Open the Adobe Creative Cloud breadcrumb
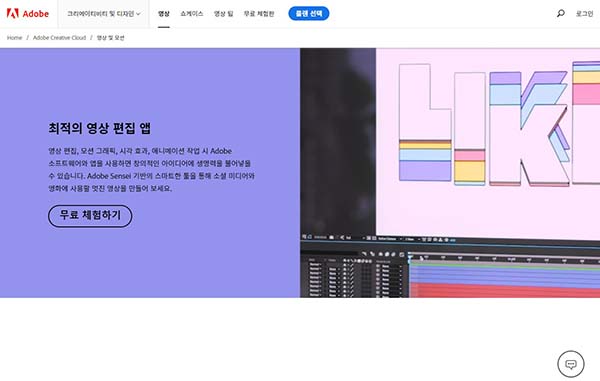Screen dimensions: 600x381 point(59,37)
